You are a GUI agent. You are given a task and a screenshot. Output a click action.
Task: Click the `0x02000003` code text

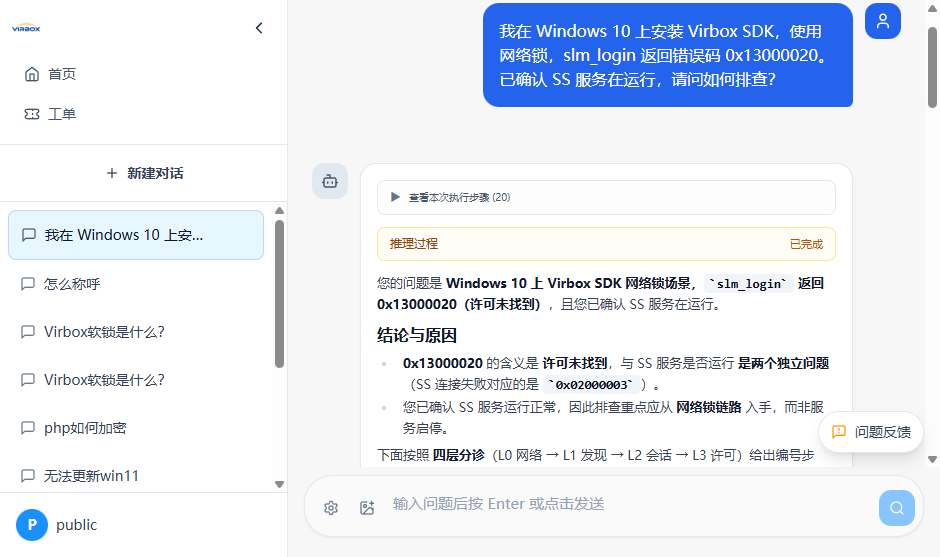(590, 385)
